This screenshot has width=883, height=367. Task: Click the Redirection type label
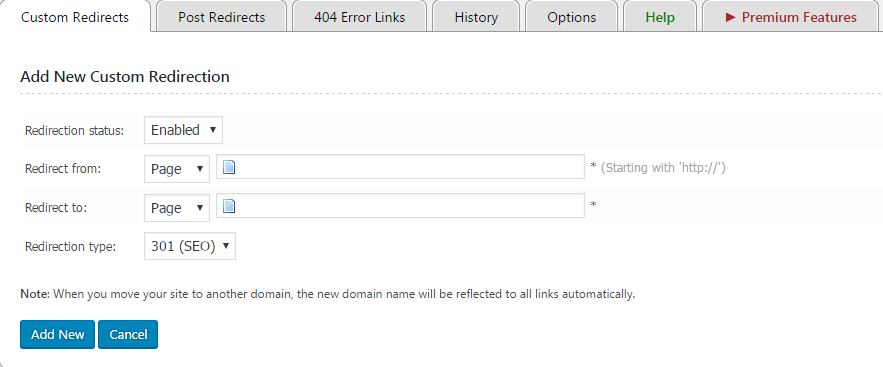[70, 247]
